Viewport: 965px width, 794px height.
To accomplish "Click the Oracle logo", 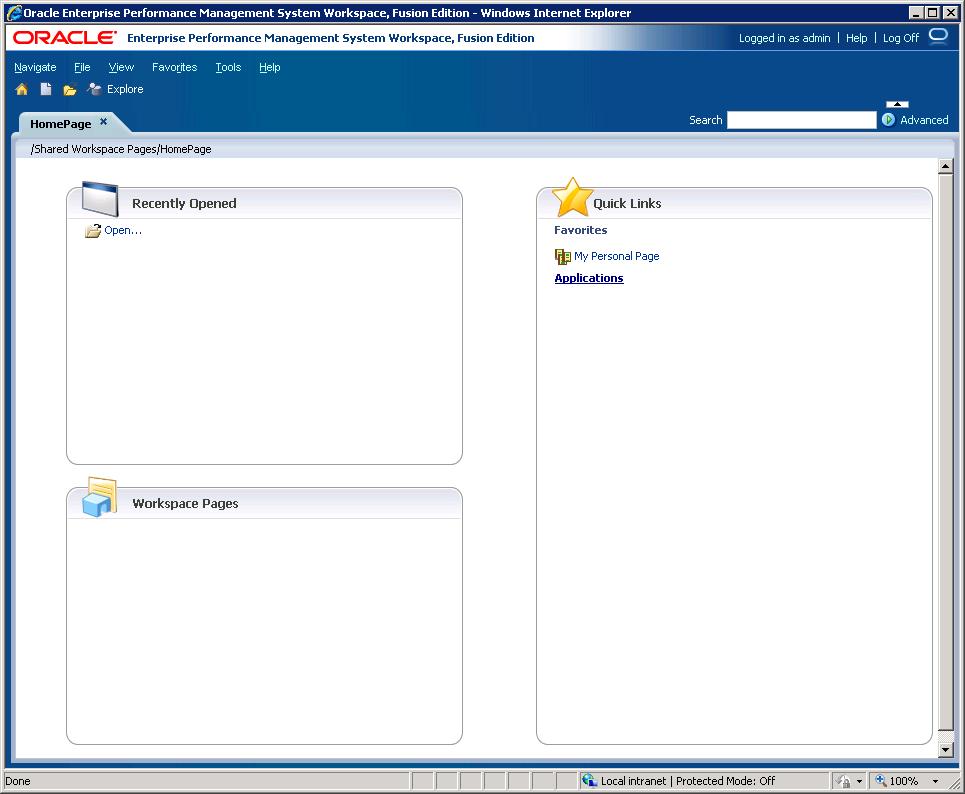I will 64,38.
